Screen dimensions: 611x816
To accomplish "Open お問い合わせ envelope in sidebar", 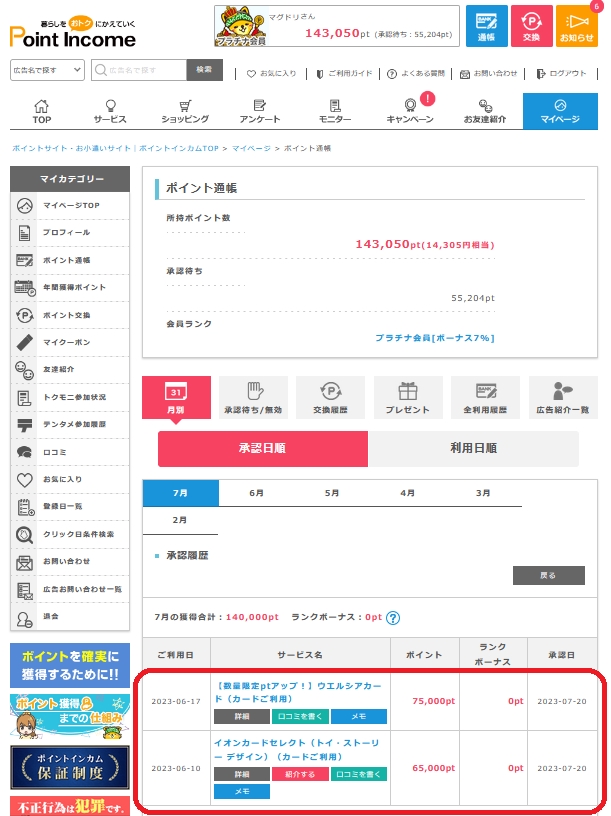I will pos(70,562).
